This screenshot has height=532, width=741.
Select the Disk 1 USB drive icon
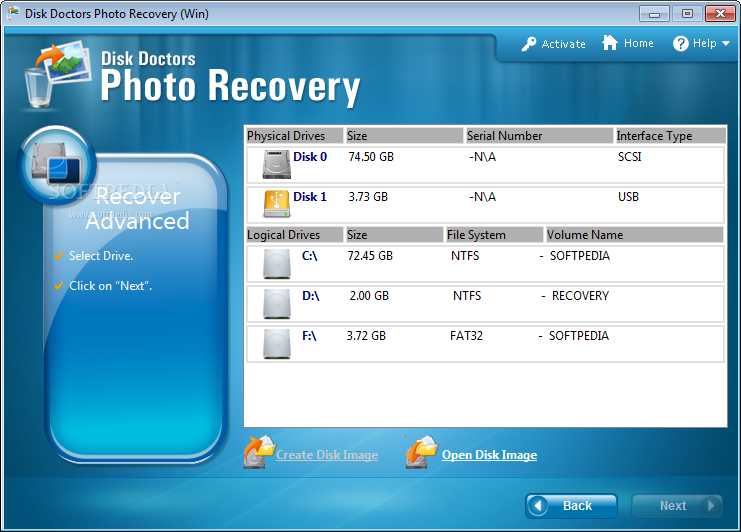coord(276,204)
